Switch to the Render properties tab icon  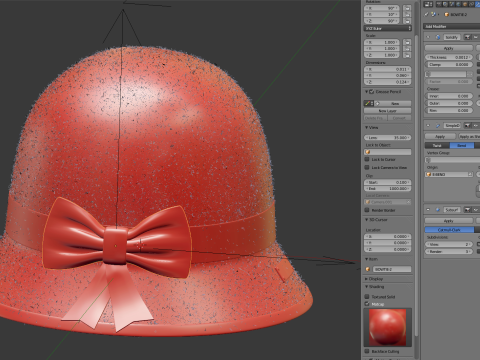pos(440,4)
